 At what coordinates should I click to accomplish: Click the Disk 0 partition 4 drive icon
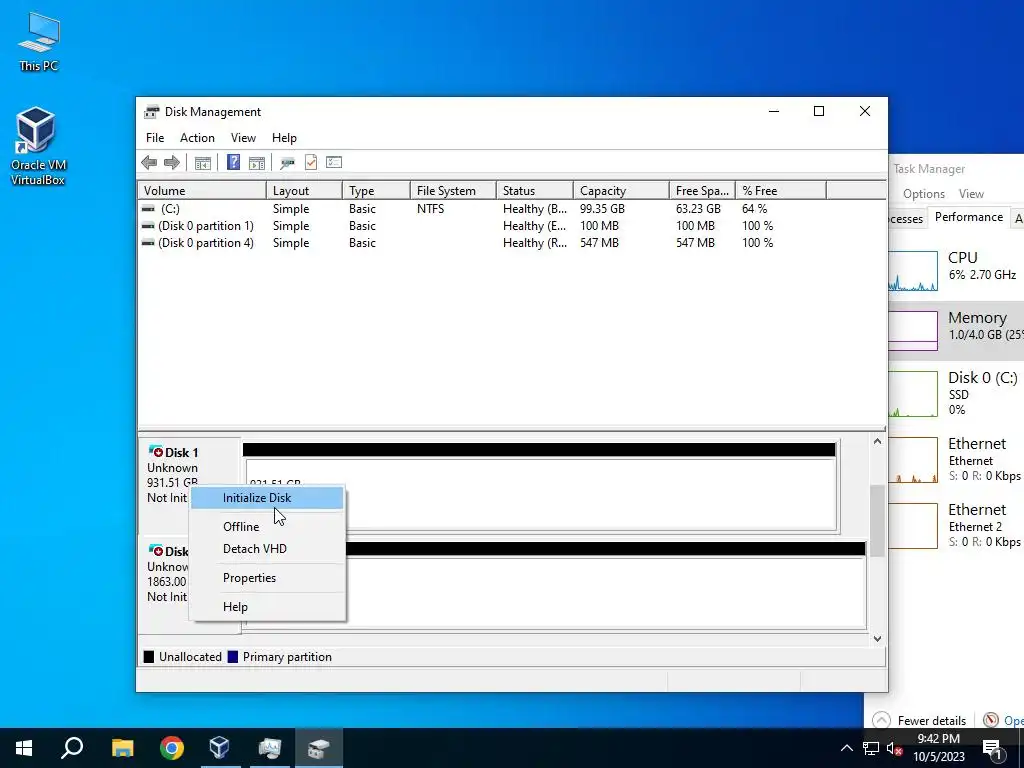(148, 243)
